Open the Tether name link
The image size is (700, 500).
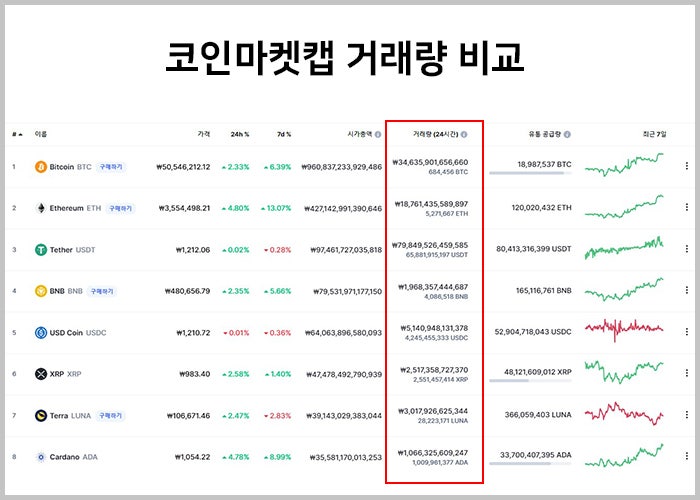61,250
